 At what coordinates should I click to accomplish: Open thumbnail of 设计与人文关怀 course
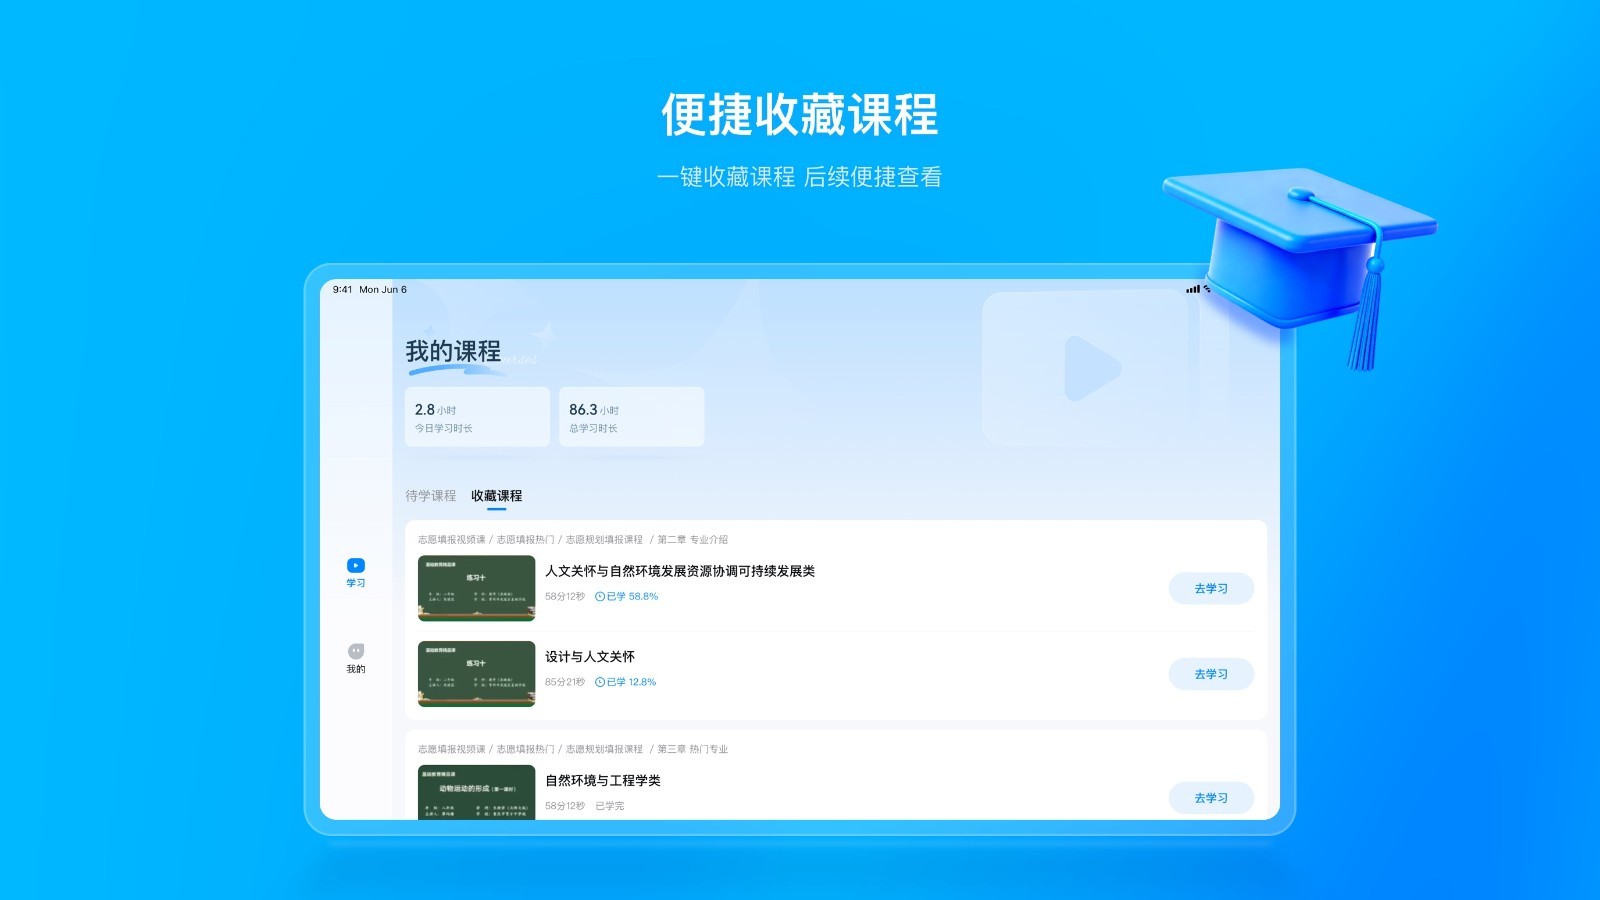tap(476, 674)
